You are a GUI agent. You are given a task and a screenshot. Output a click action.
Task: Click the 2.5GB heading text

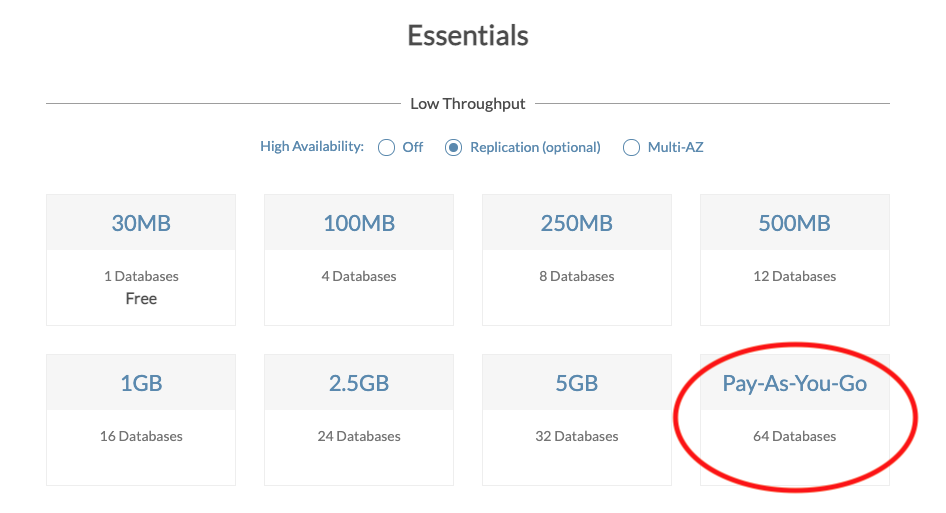click(359, 383)
